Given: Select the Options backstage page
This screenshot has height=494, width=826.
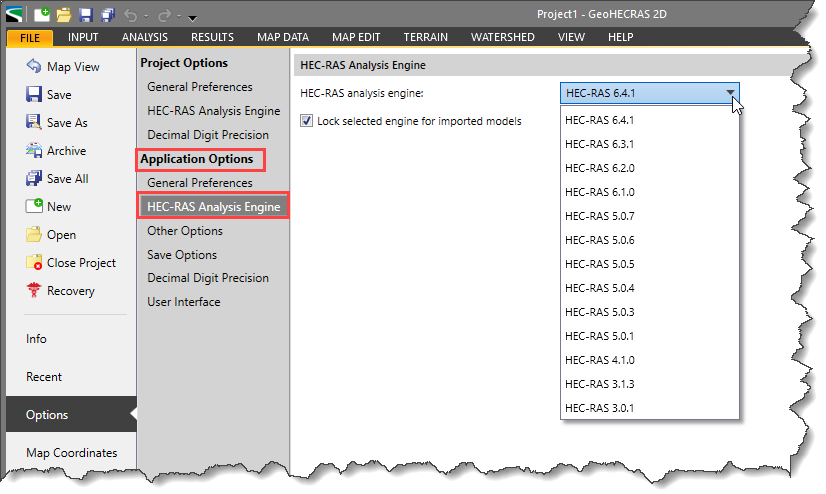Looking at the screenshot, I should [x=71, y=415].
